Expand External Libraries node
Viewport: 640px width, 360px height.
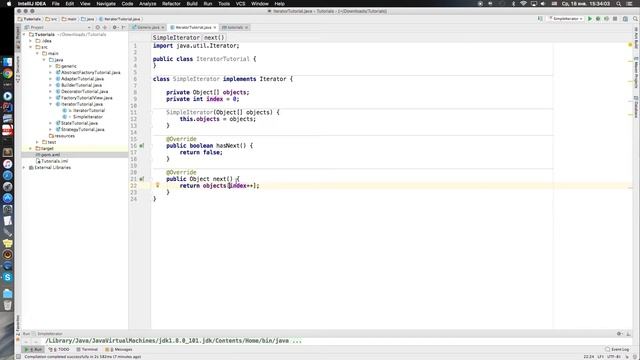(24, 168)
